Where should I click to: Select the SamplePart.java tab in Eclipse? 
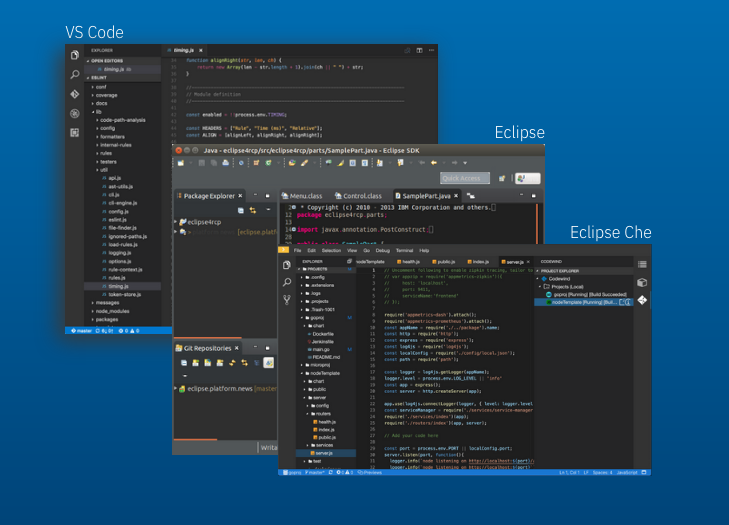click(426, 196)
